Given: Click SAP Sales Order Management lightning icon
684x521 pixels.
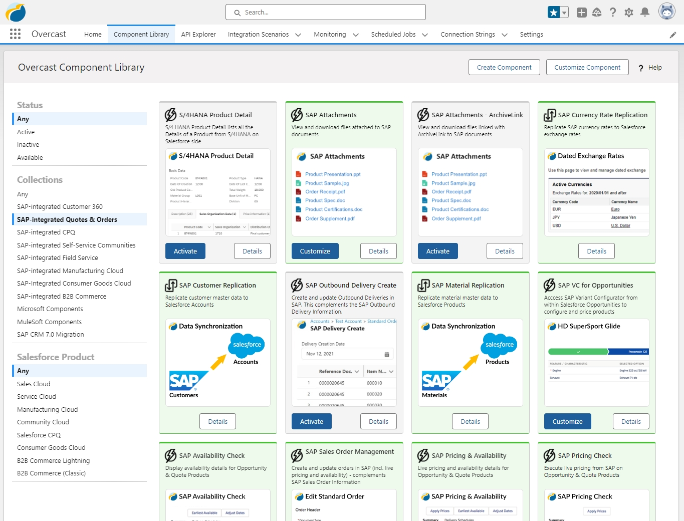Looking at the screenshot, I should click(x=297, y=455).
